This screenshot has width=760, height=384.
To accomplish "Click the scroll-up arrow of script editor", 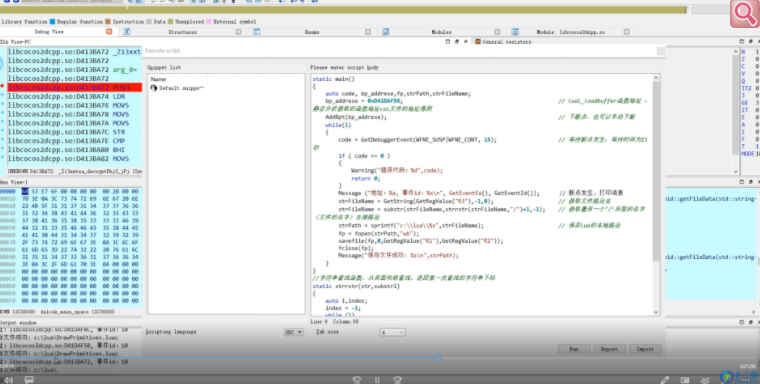I will click(656, 78).
